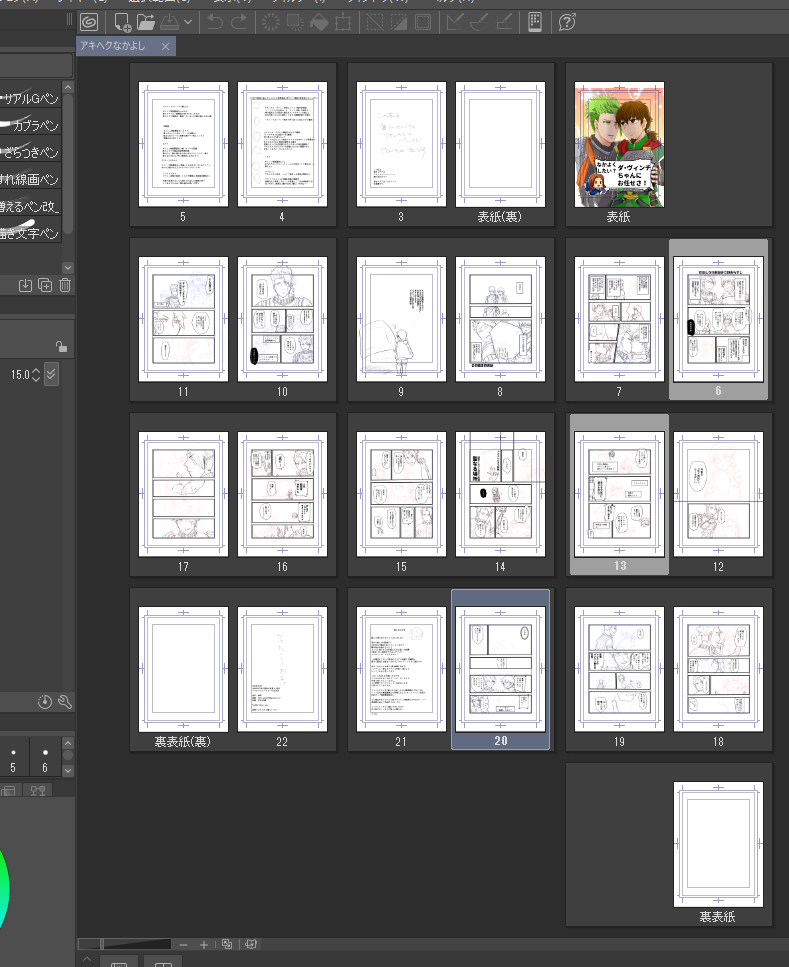The image size is (789, 967).
Task: Select brush size preset 5
Action: coord(13,759)
